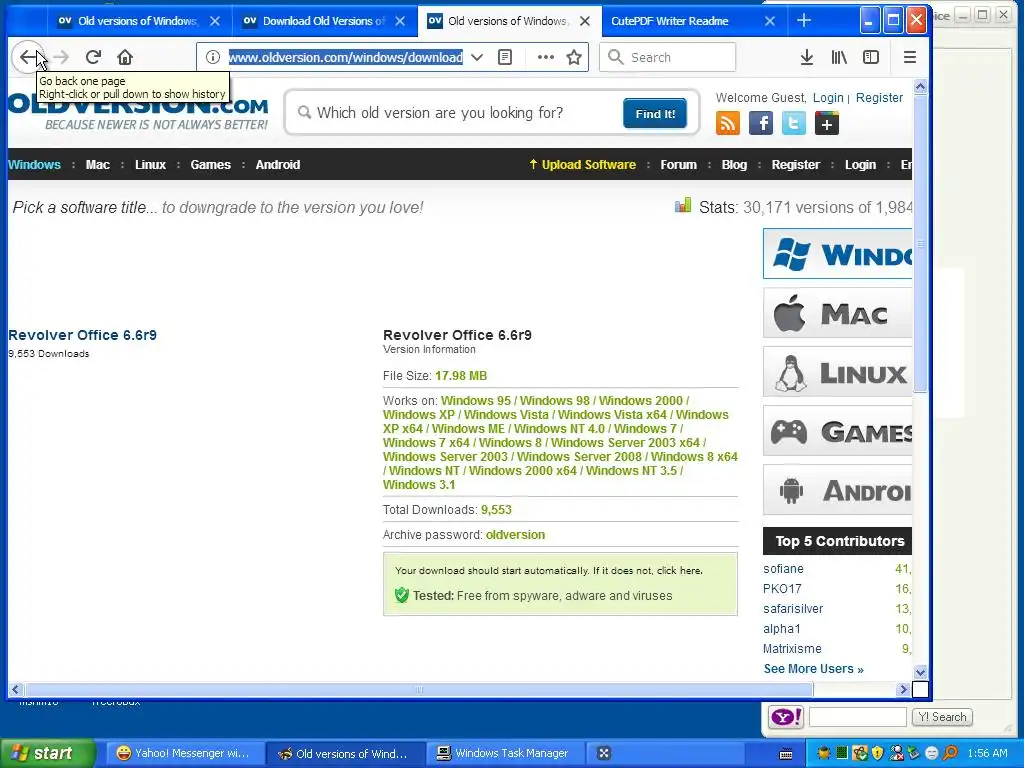The height and width of the screenshot is (768, 1024).
Task: Expand the address bar history dropdown
Action: pos(477,57)
